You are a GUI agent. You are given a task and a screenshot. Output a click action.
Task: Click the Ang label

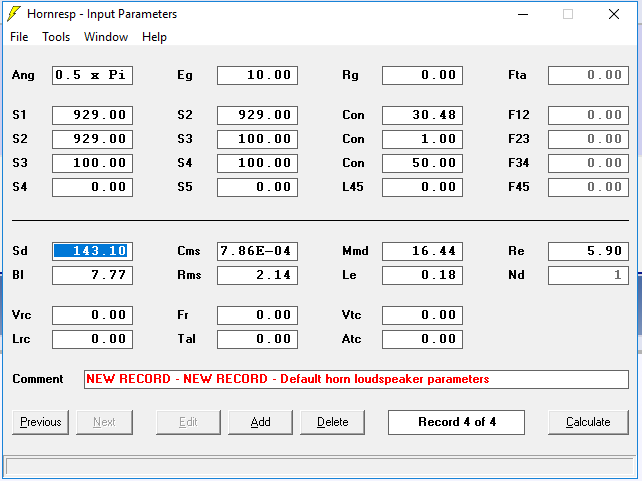(23, 75)
